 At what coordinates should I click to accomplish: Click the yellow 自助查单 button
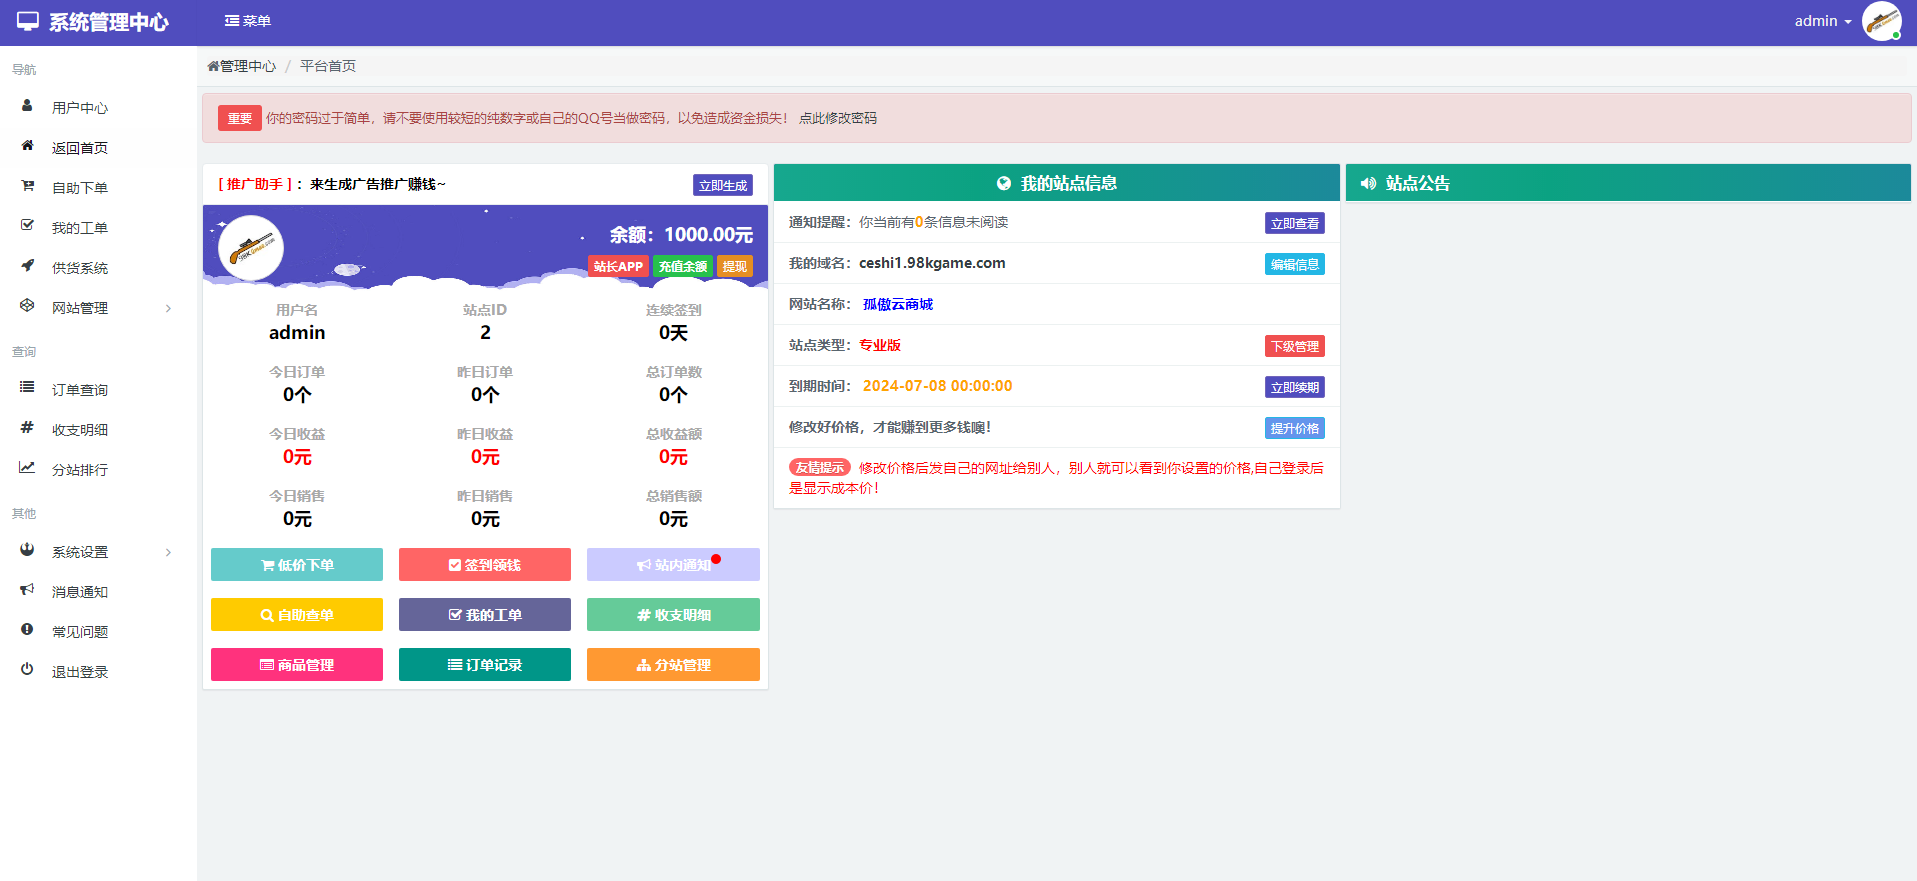pos(297,615)
